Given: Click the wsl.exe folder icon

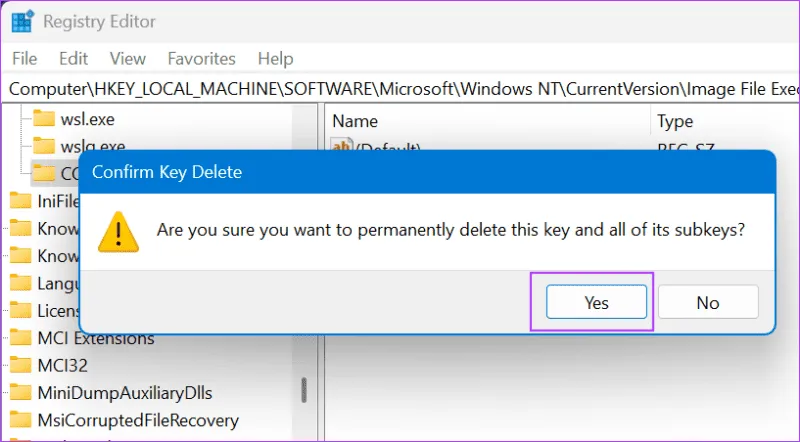Looking at the screenshot, I should 44,119.
